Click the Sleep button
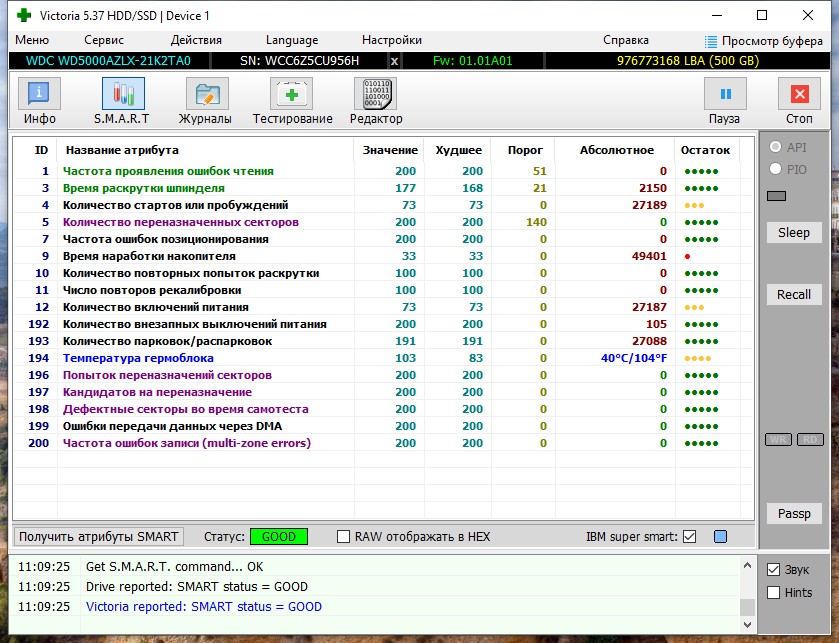Image resolution: width=839 pixels, height=643 pixels. pos(794,233)
